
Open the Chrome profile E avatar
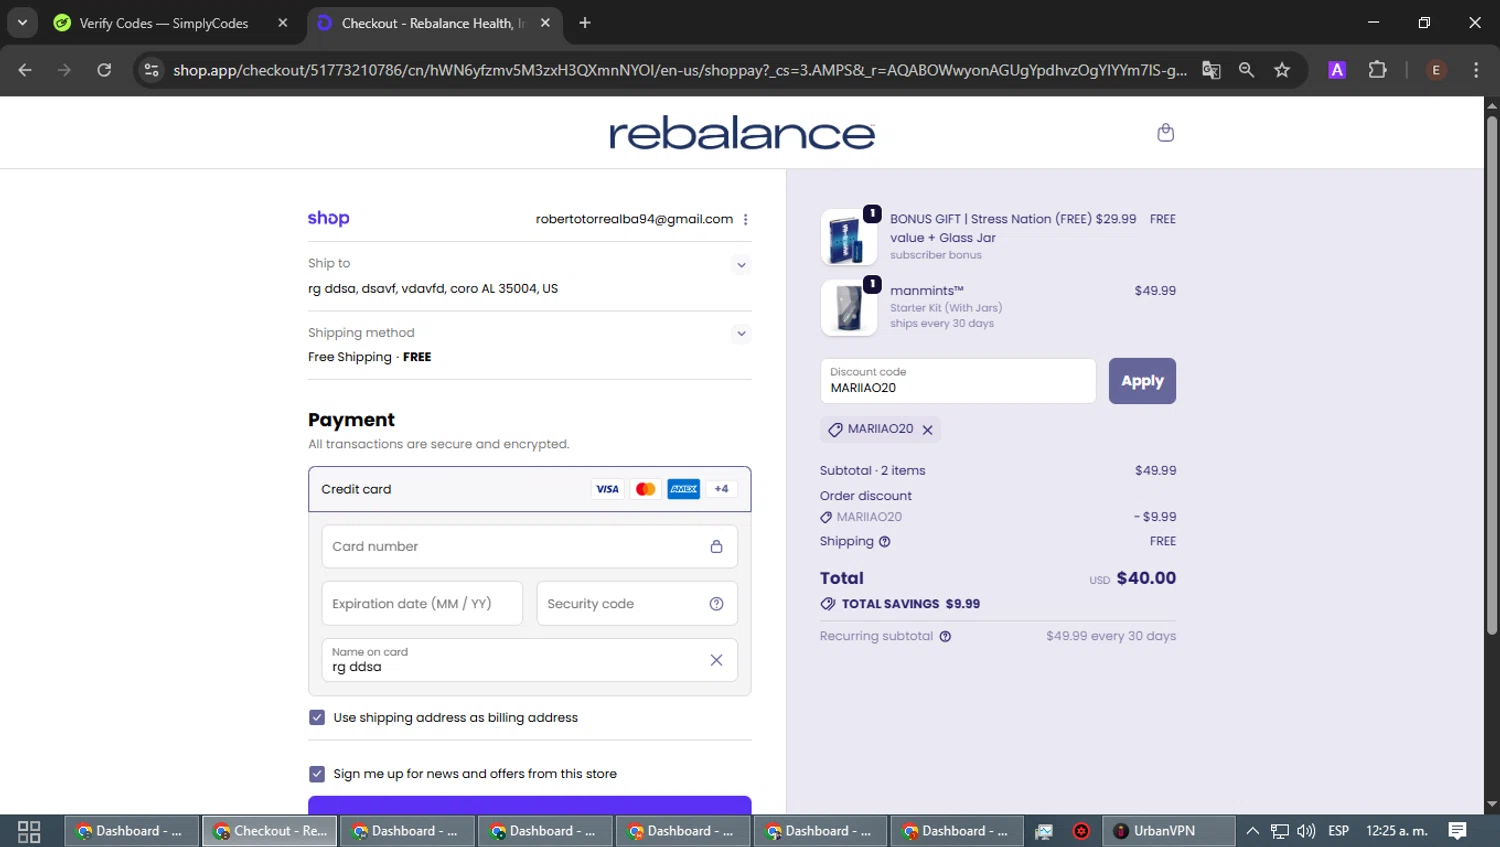[1436, 70]
